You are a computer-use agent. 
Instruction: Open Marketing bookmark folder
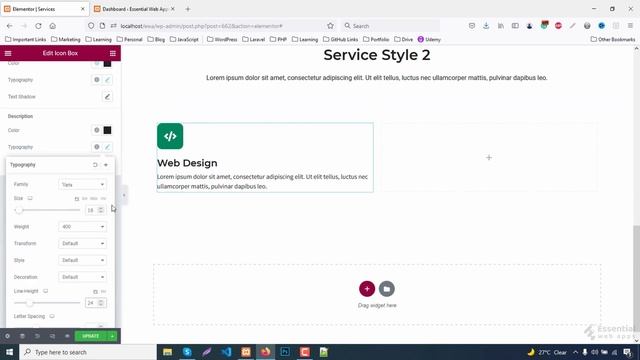[x=66, y=40]
